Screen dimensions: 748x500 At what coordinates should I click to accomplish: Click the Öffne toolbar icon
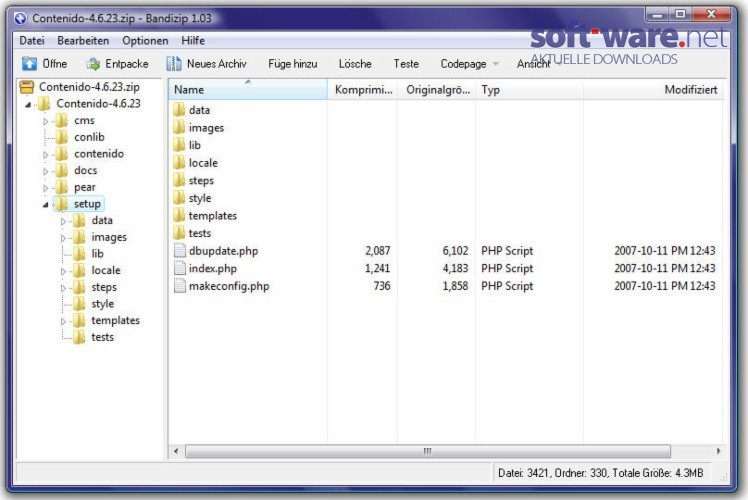29,63
